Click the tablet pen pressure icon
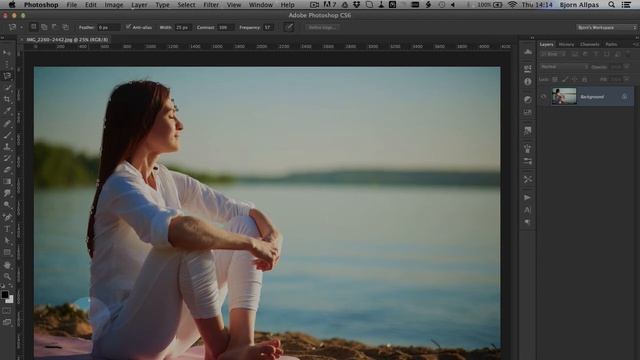The image size is (640, 360). click(x=289, y=27)
